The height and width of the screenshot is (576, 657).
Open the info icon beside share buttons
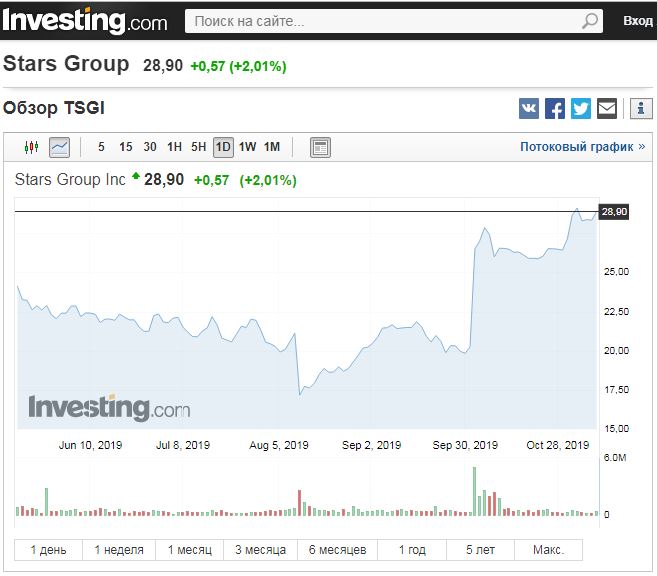[641, 108]
